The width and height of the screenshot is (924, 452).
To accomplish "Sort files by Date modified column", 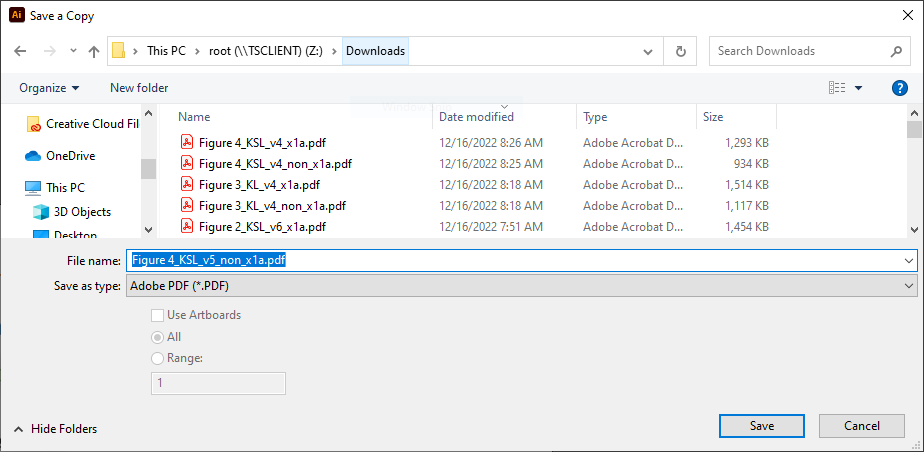I will click(x=476, y=117).
